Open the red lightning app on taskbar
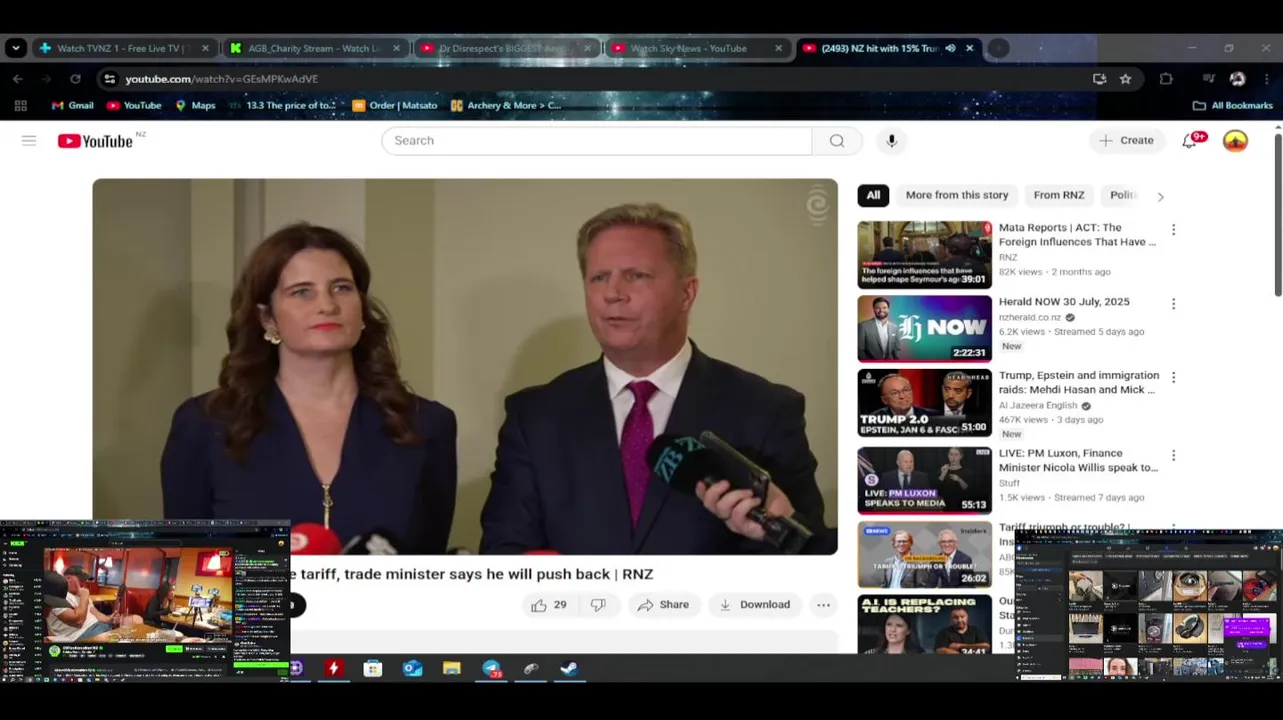Image resolution: width=1283 pixels, height=720 pixels. (334, 669)
